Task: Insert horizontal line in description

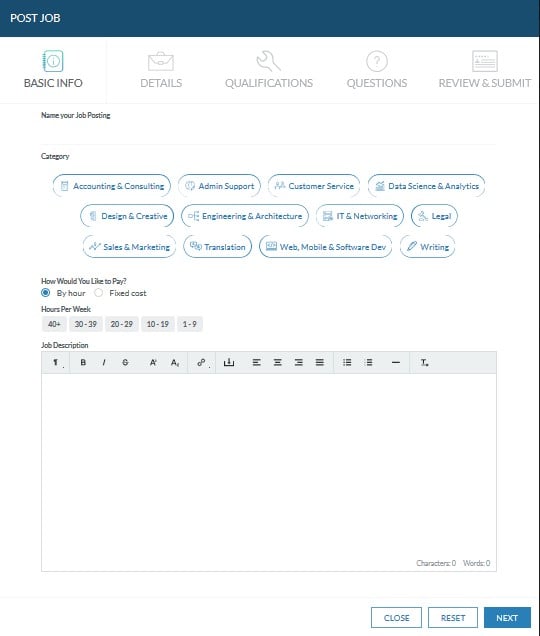Action: tap(396, 363)
